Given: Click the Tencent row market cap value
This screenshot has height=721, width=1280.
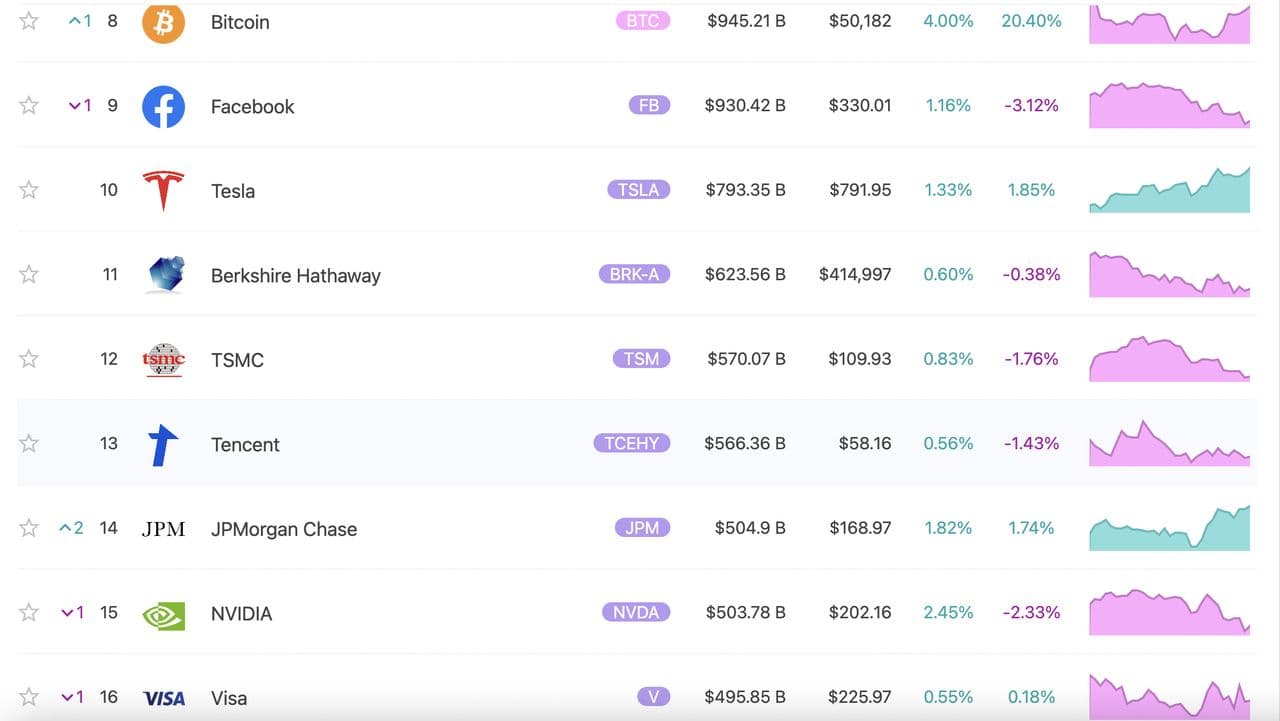Looking at the screenshot, I should (744, 443).
